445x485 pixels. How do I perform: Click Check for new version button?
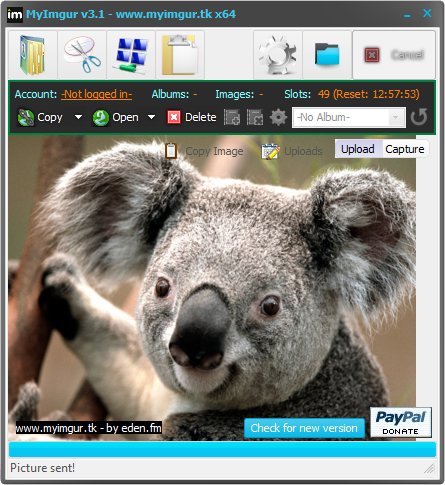[x=304, y=428]
